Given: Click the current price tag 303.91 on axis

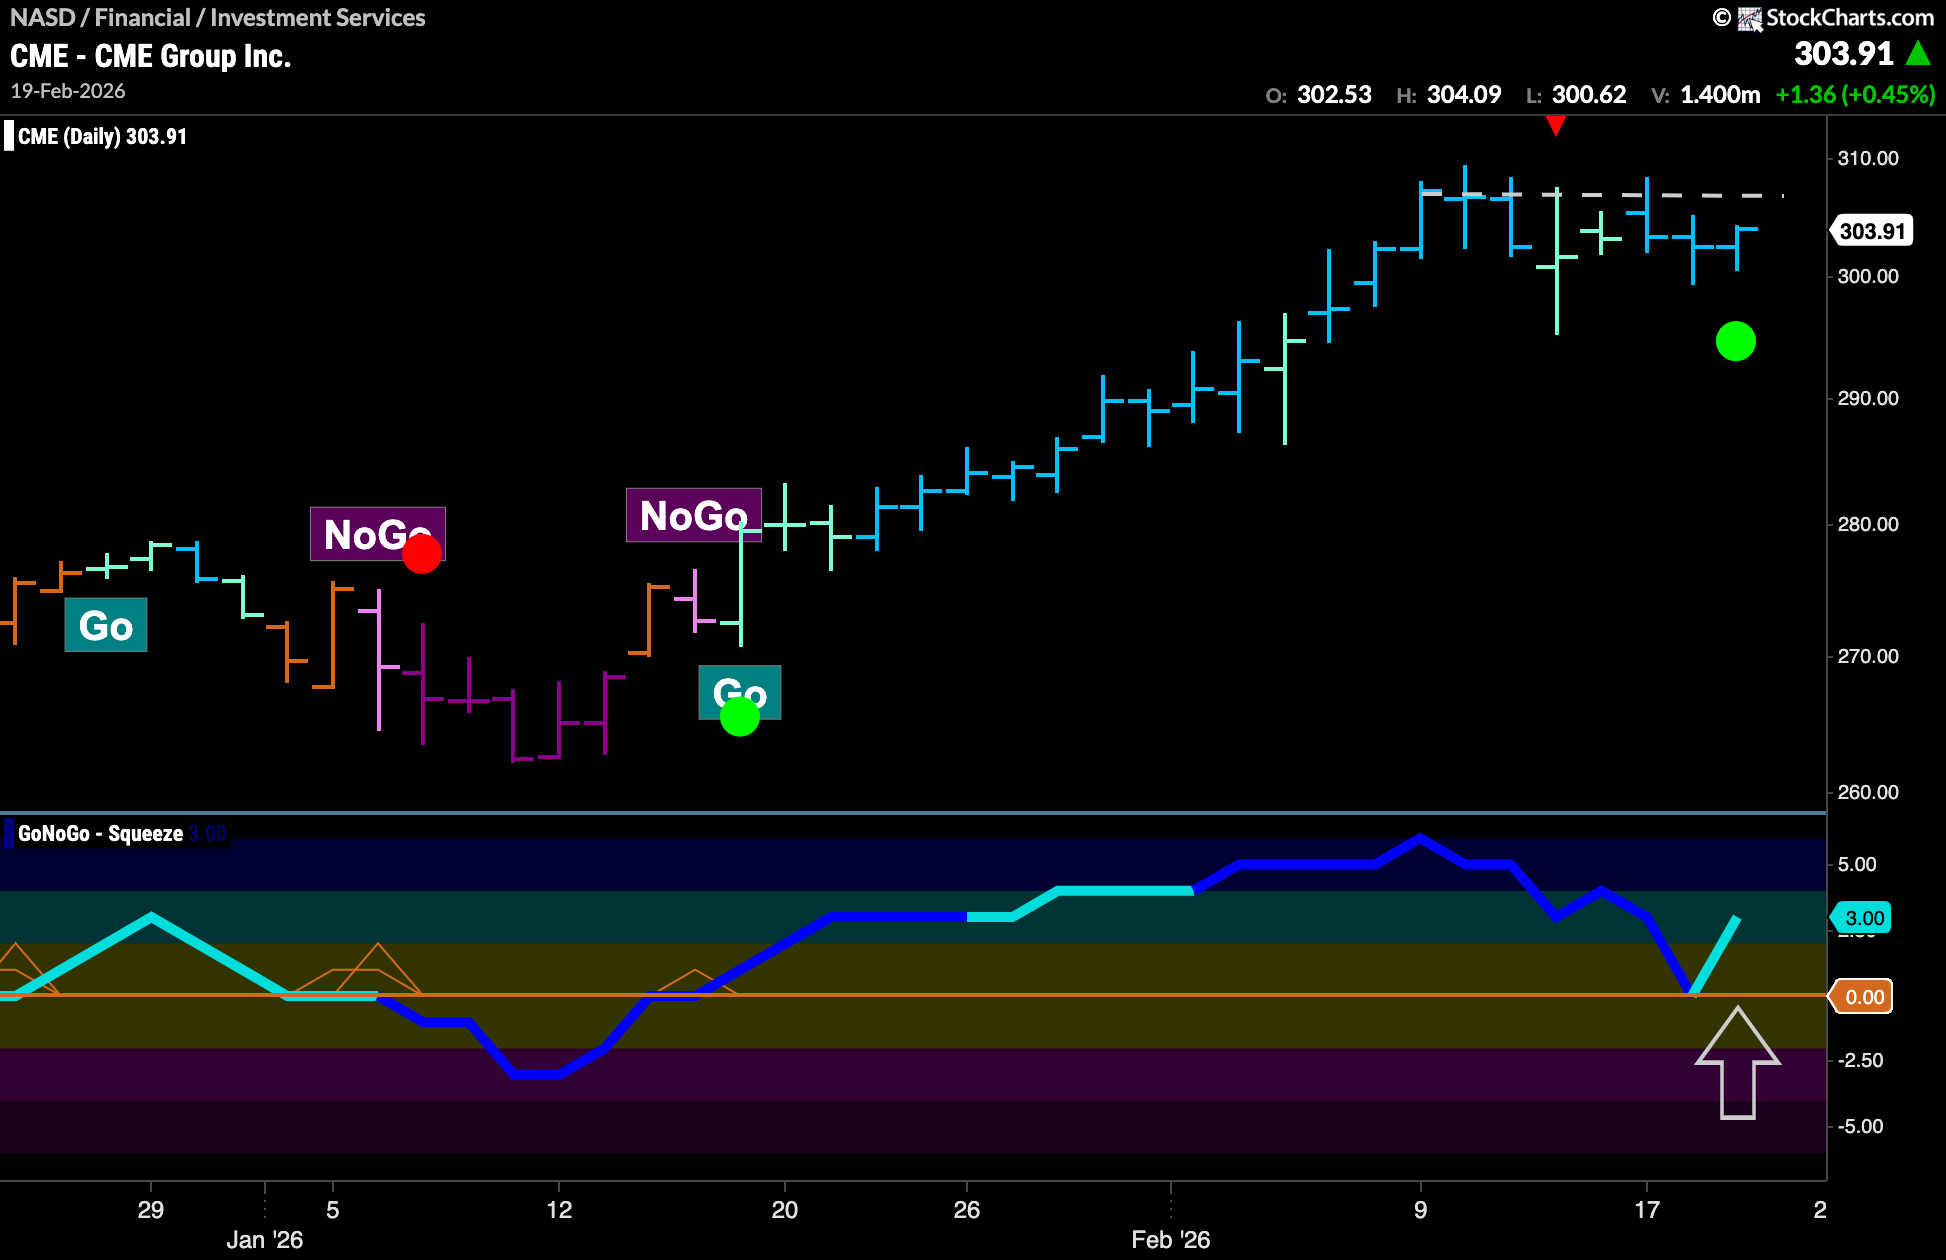Looking at the screenshot, I should [1872, 231].
